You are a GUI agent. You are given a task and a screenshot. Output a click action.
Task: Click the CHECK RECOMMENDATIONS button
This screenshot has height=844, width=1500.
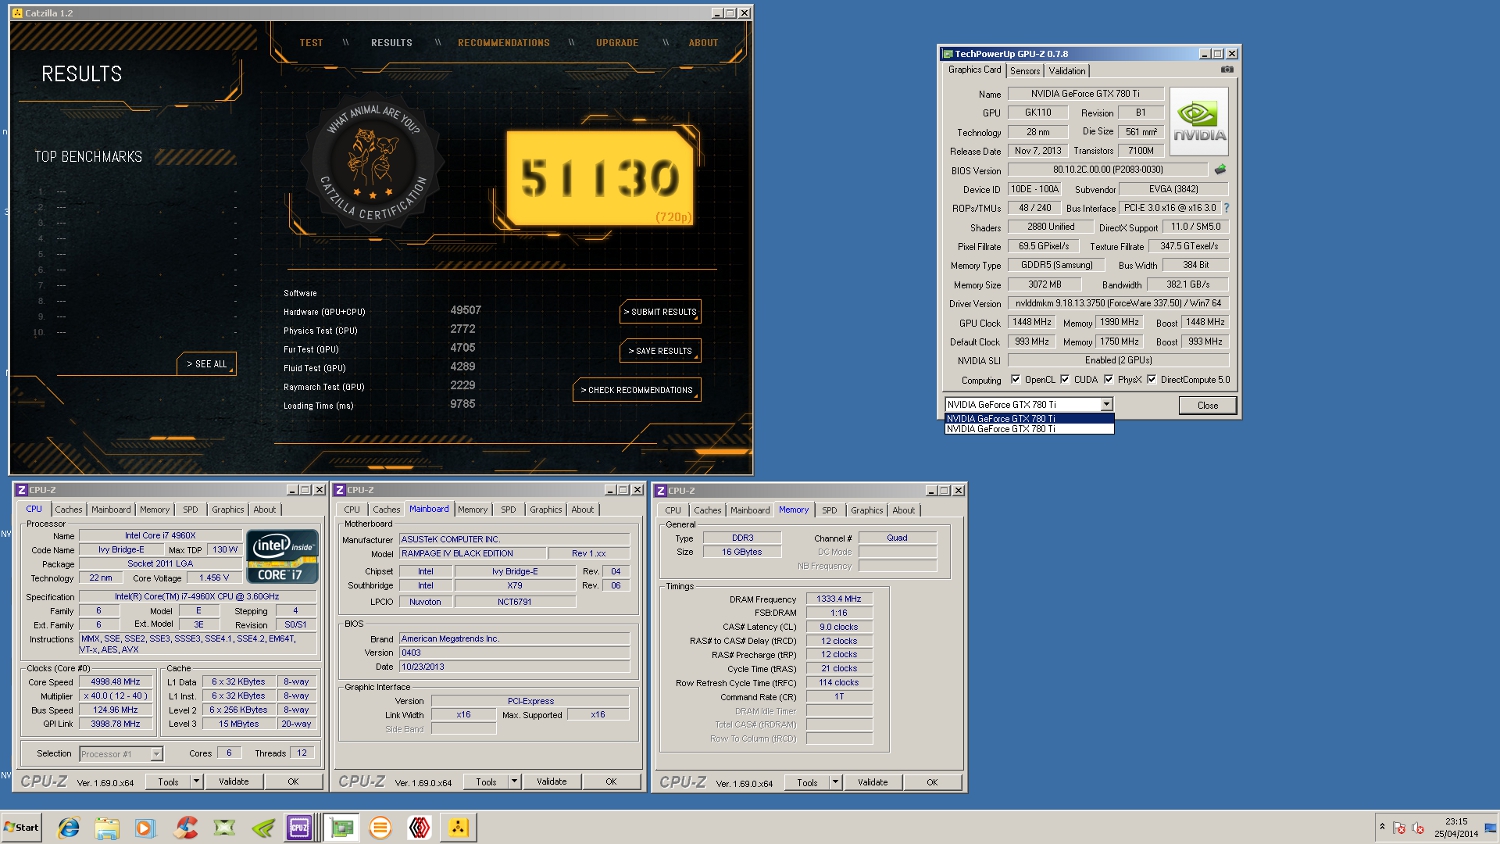click(x=637, y=390)
